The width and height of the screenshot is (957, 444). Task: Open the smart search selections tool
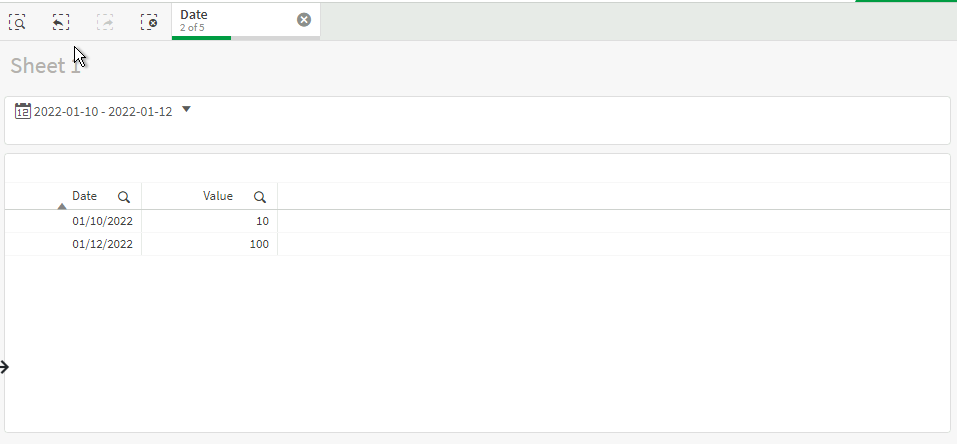pos(17,23)
